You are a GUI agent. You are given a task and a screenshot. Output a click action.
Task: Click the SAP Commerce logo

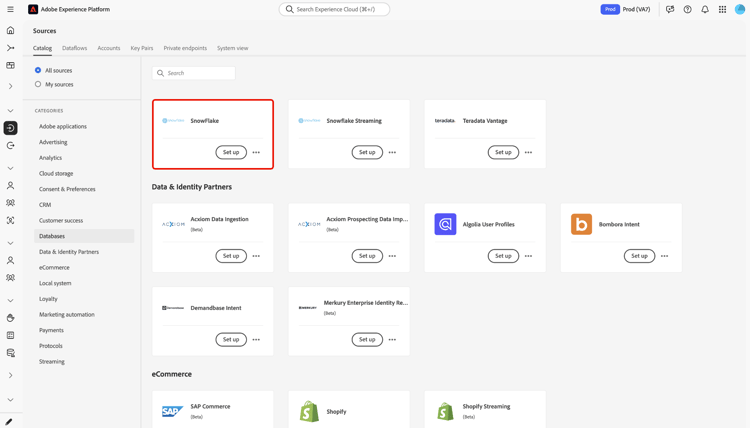click(x=173, y=411)
